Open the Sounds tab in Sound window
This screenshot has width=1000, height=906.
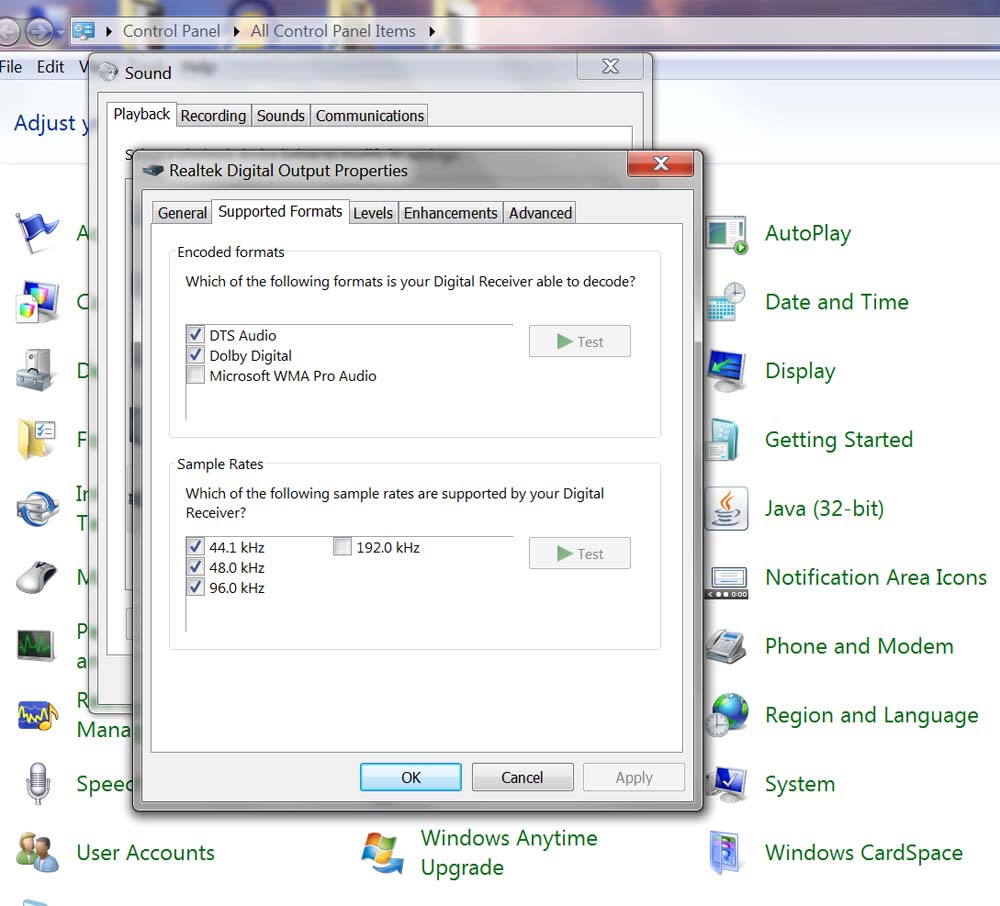tap(281, 115)
